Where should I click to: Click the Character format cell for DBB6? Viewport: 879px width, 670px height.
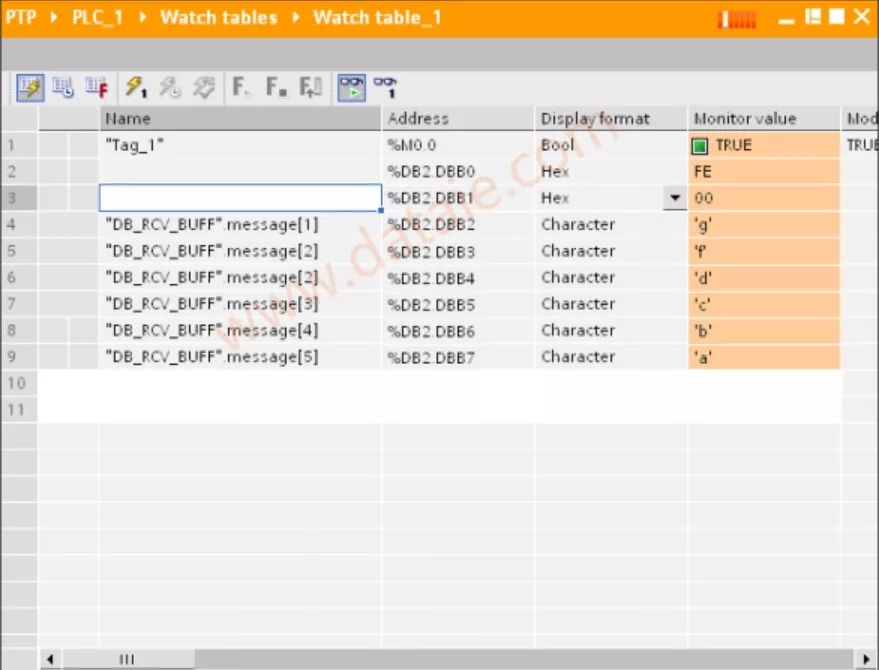pos(611,331)
